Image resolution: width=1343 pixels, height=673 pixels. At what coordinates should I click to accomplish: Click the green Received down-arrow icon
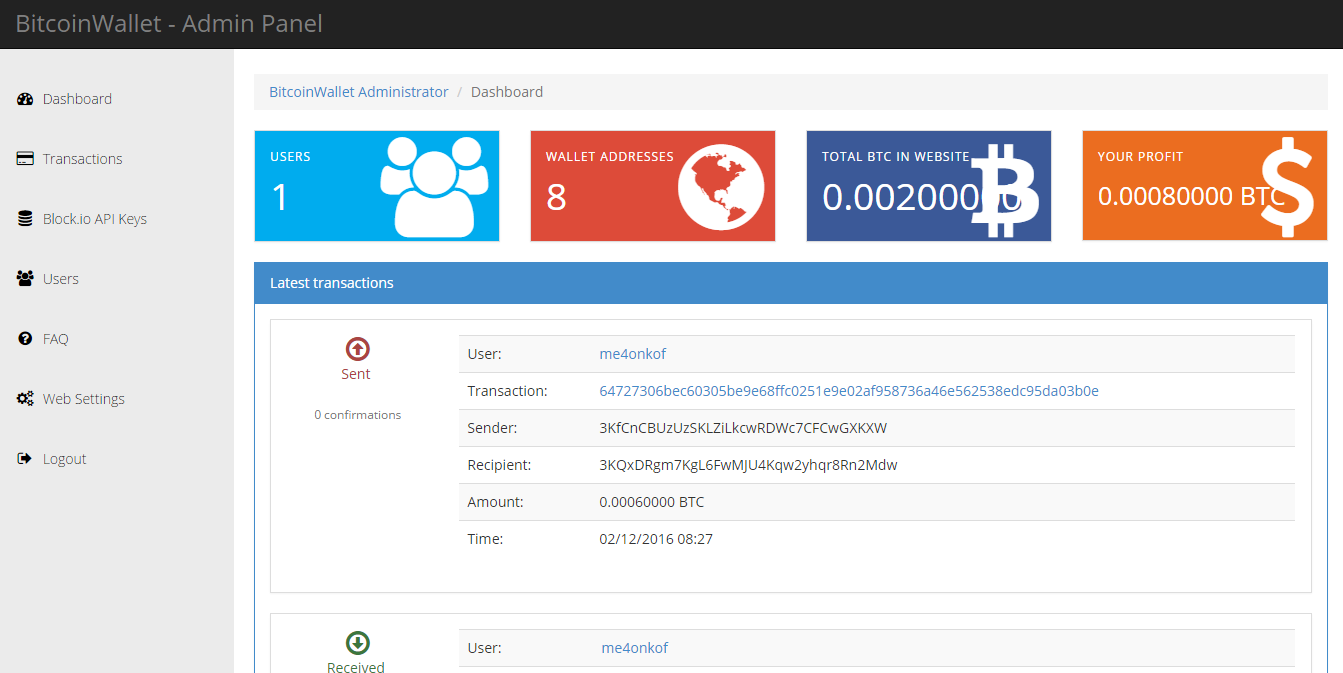coord(357,643)
